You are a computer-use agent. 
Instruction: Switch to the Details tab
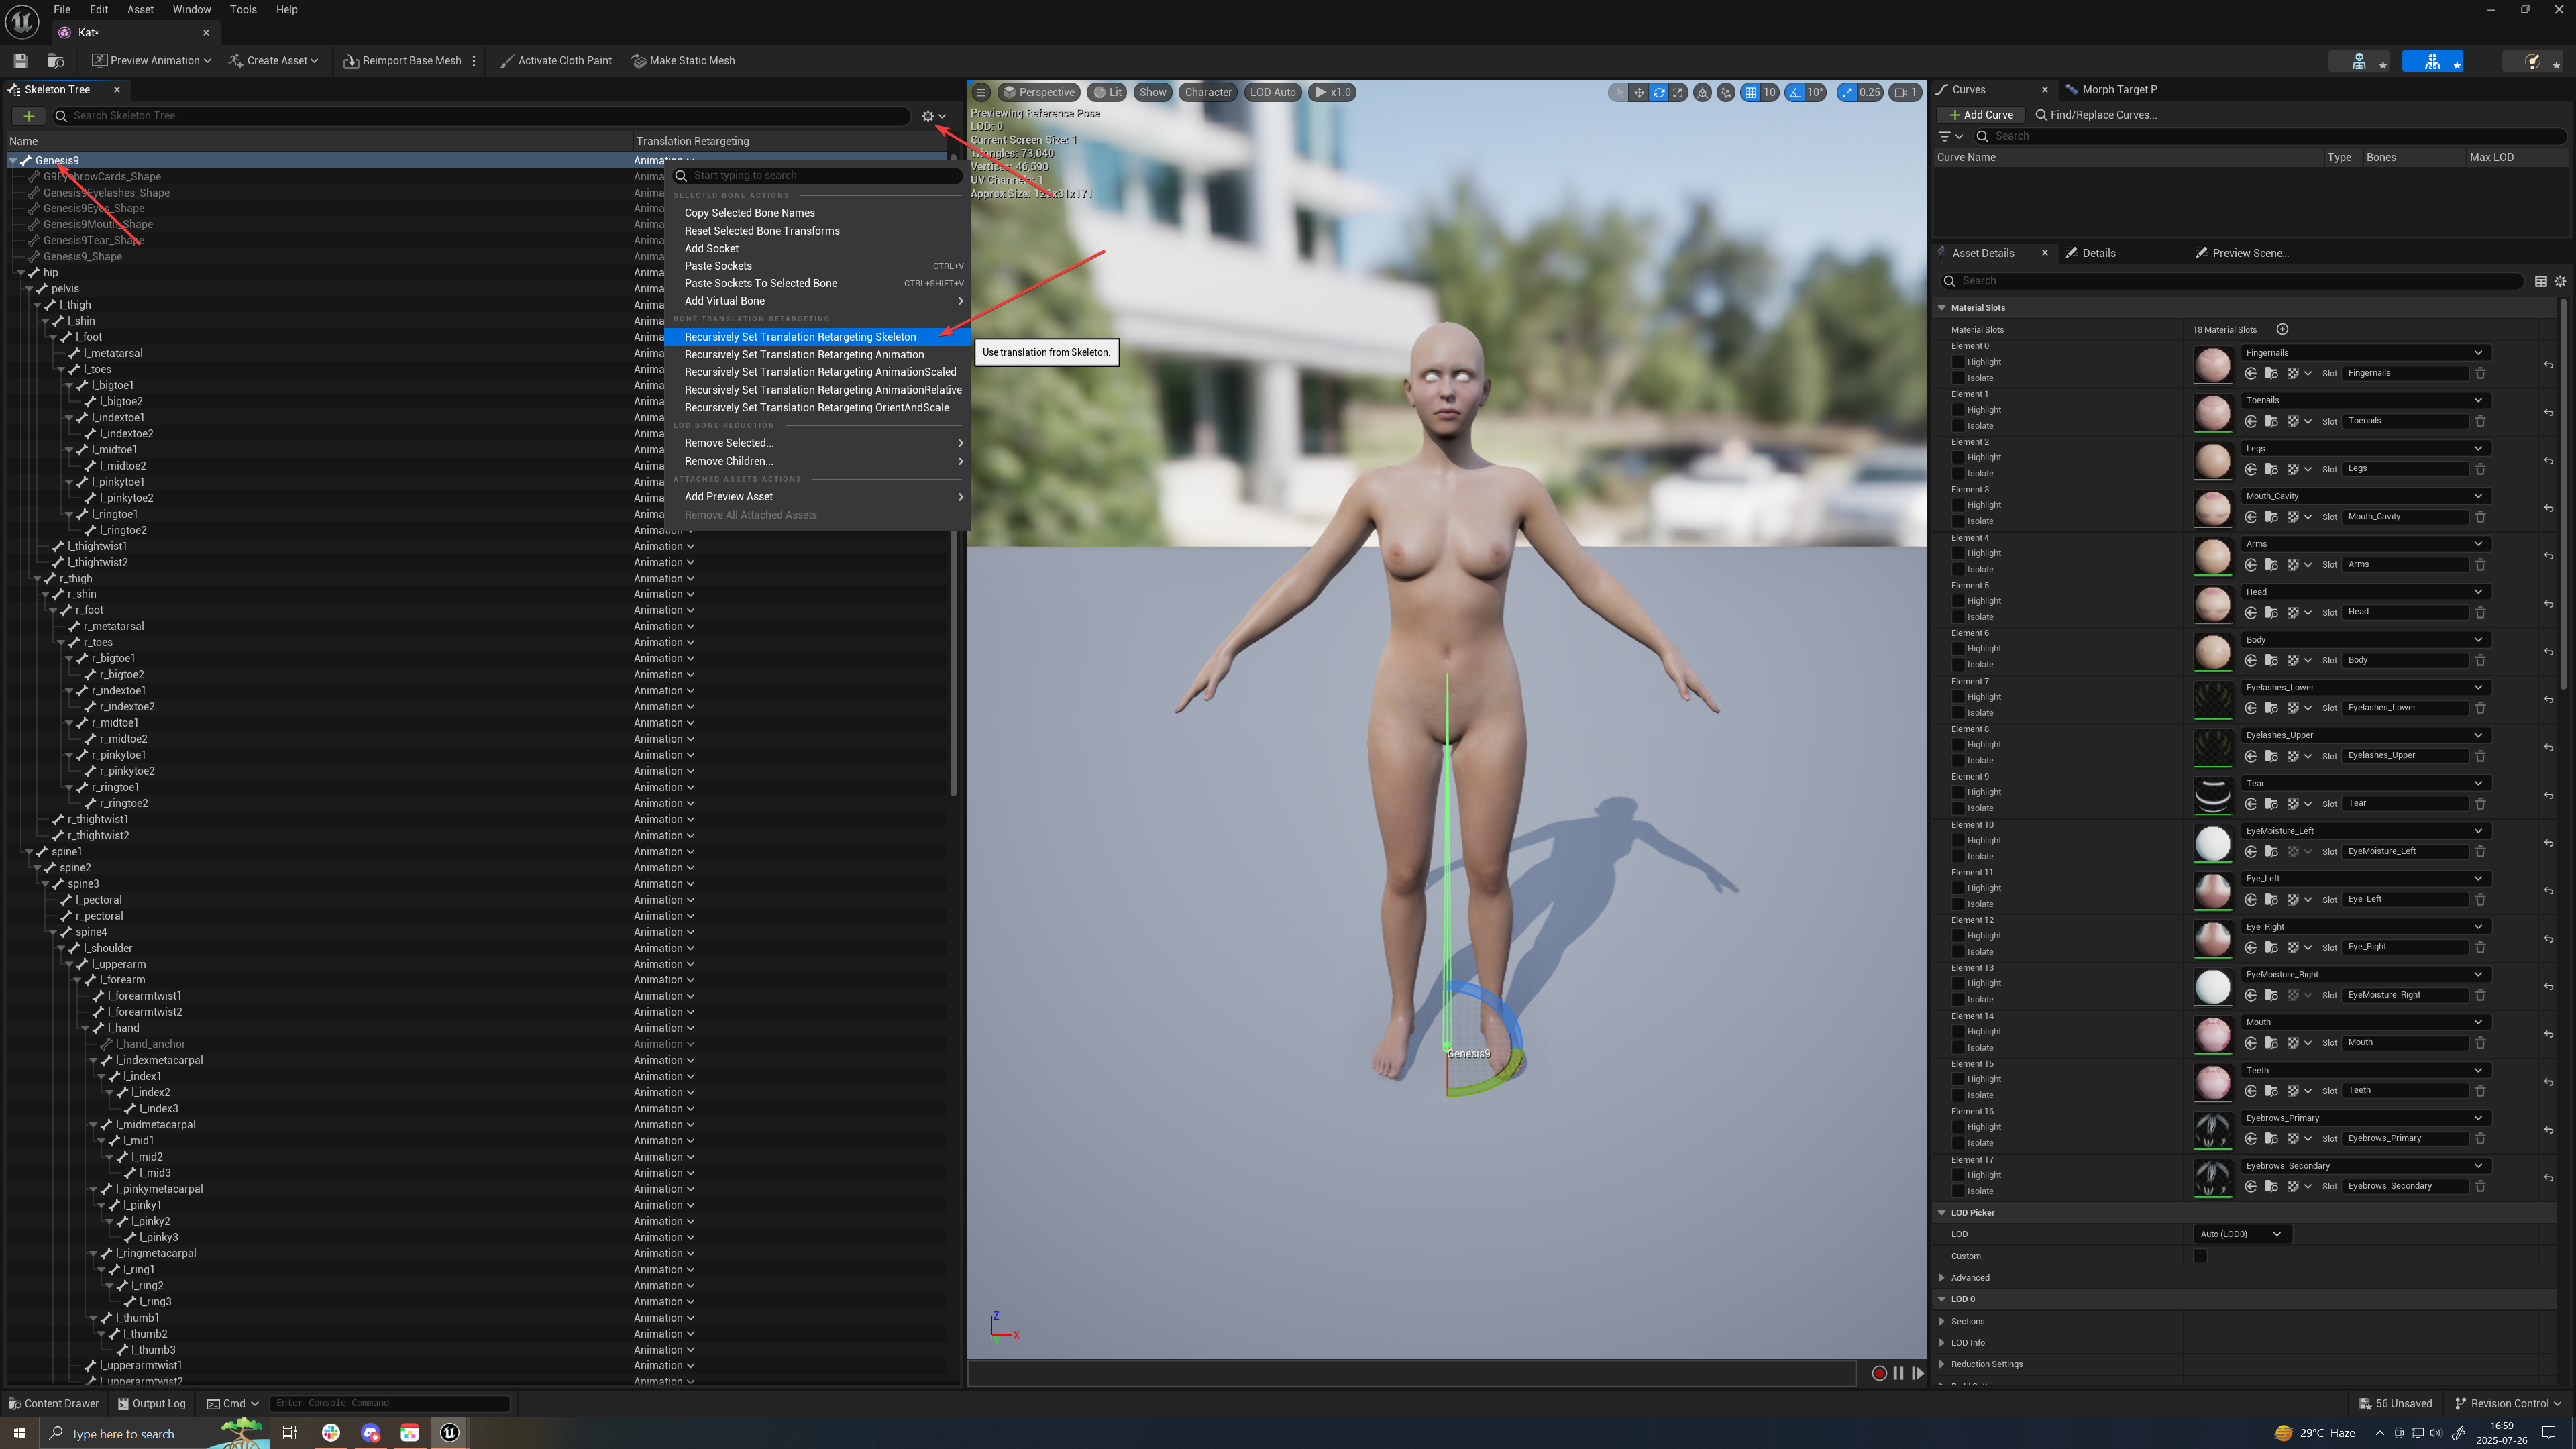coord(2098,253)
